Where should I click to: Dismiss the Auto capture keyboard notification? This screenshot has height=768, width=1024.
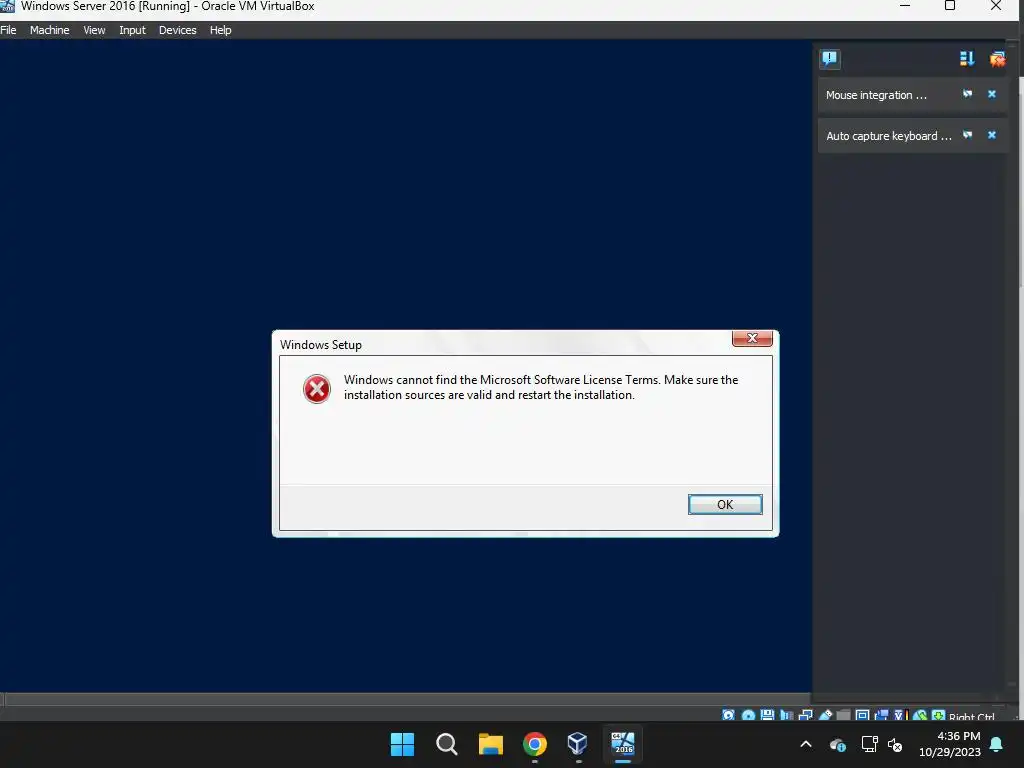pyautogui.click(x=991, y=135)
